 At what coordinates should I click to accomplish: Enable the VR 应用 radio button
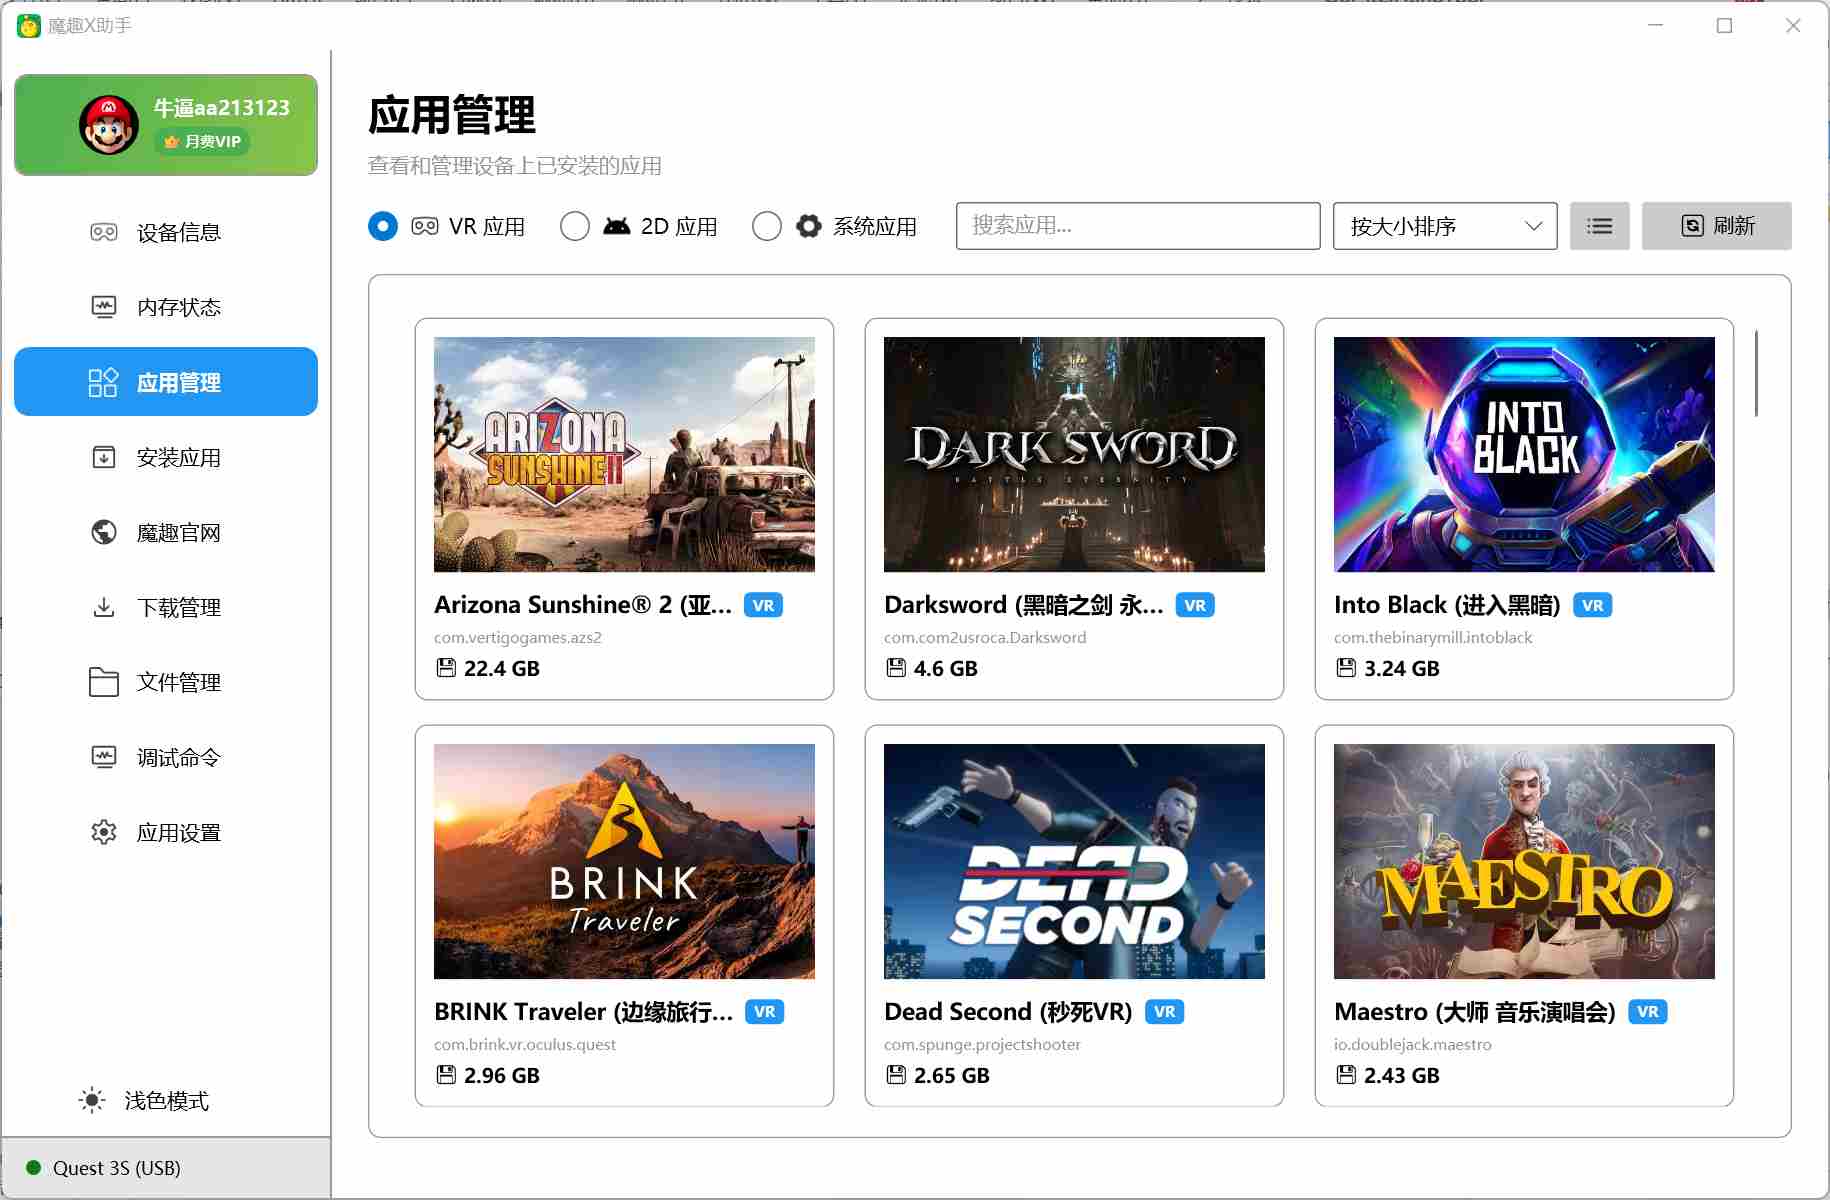click(x=382, y=226)
